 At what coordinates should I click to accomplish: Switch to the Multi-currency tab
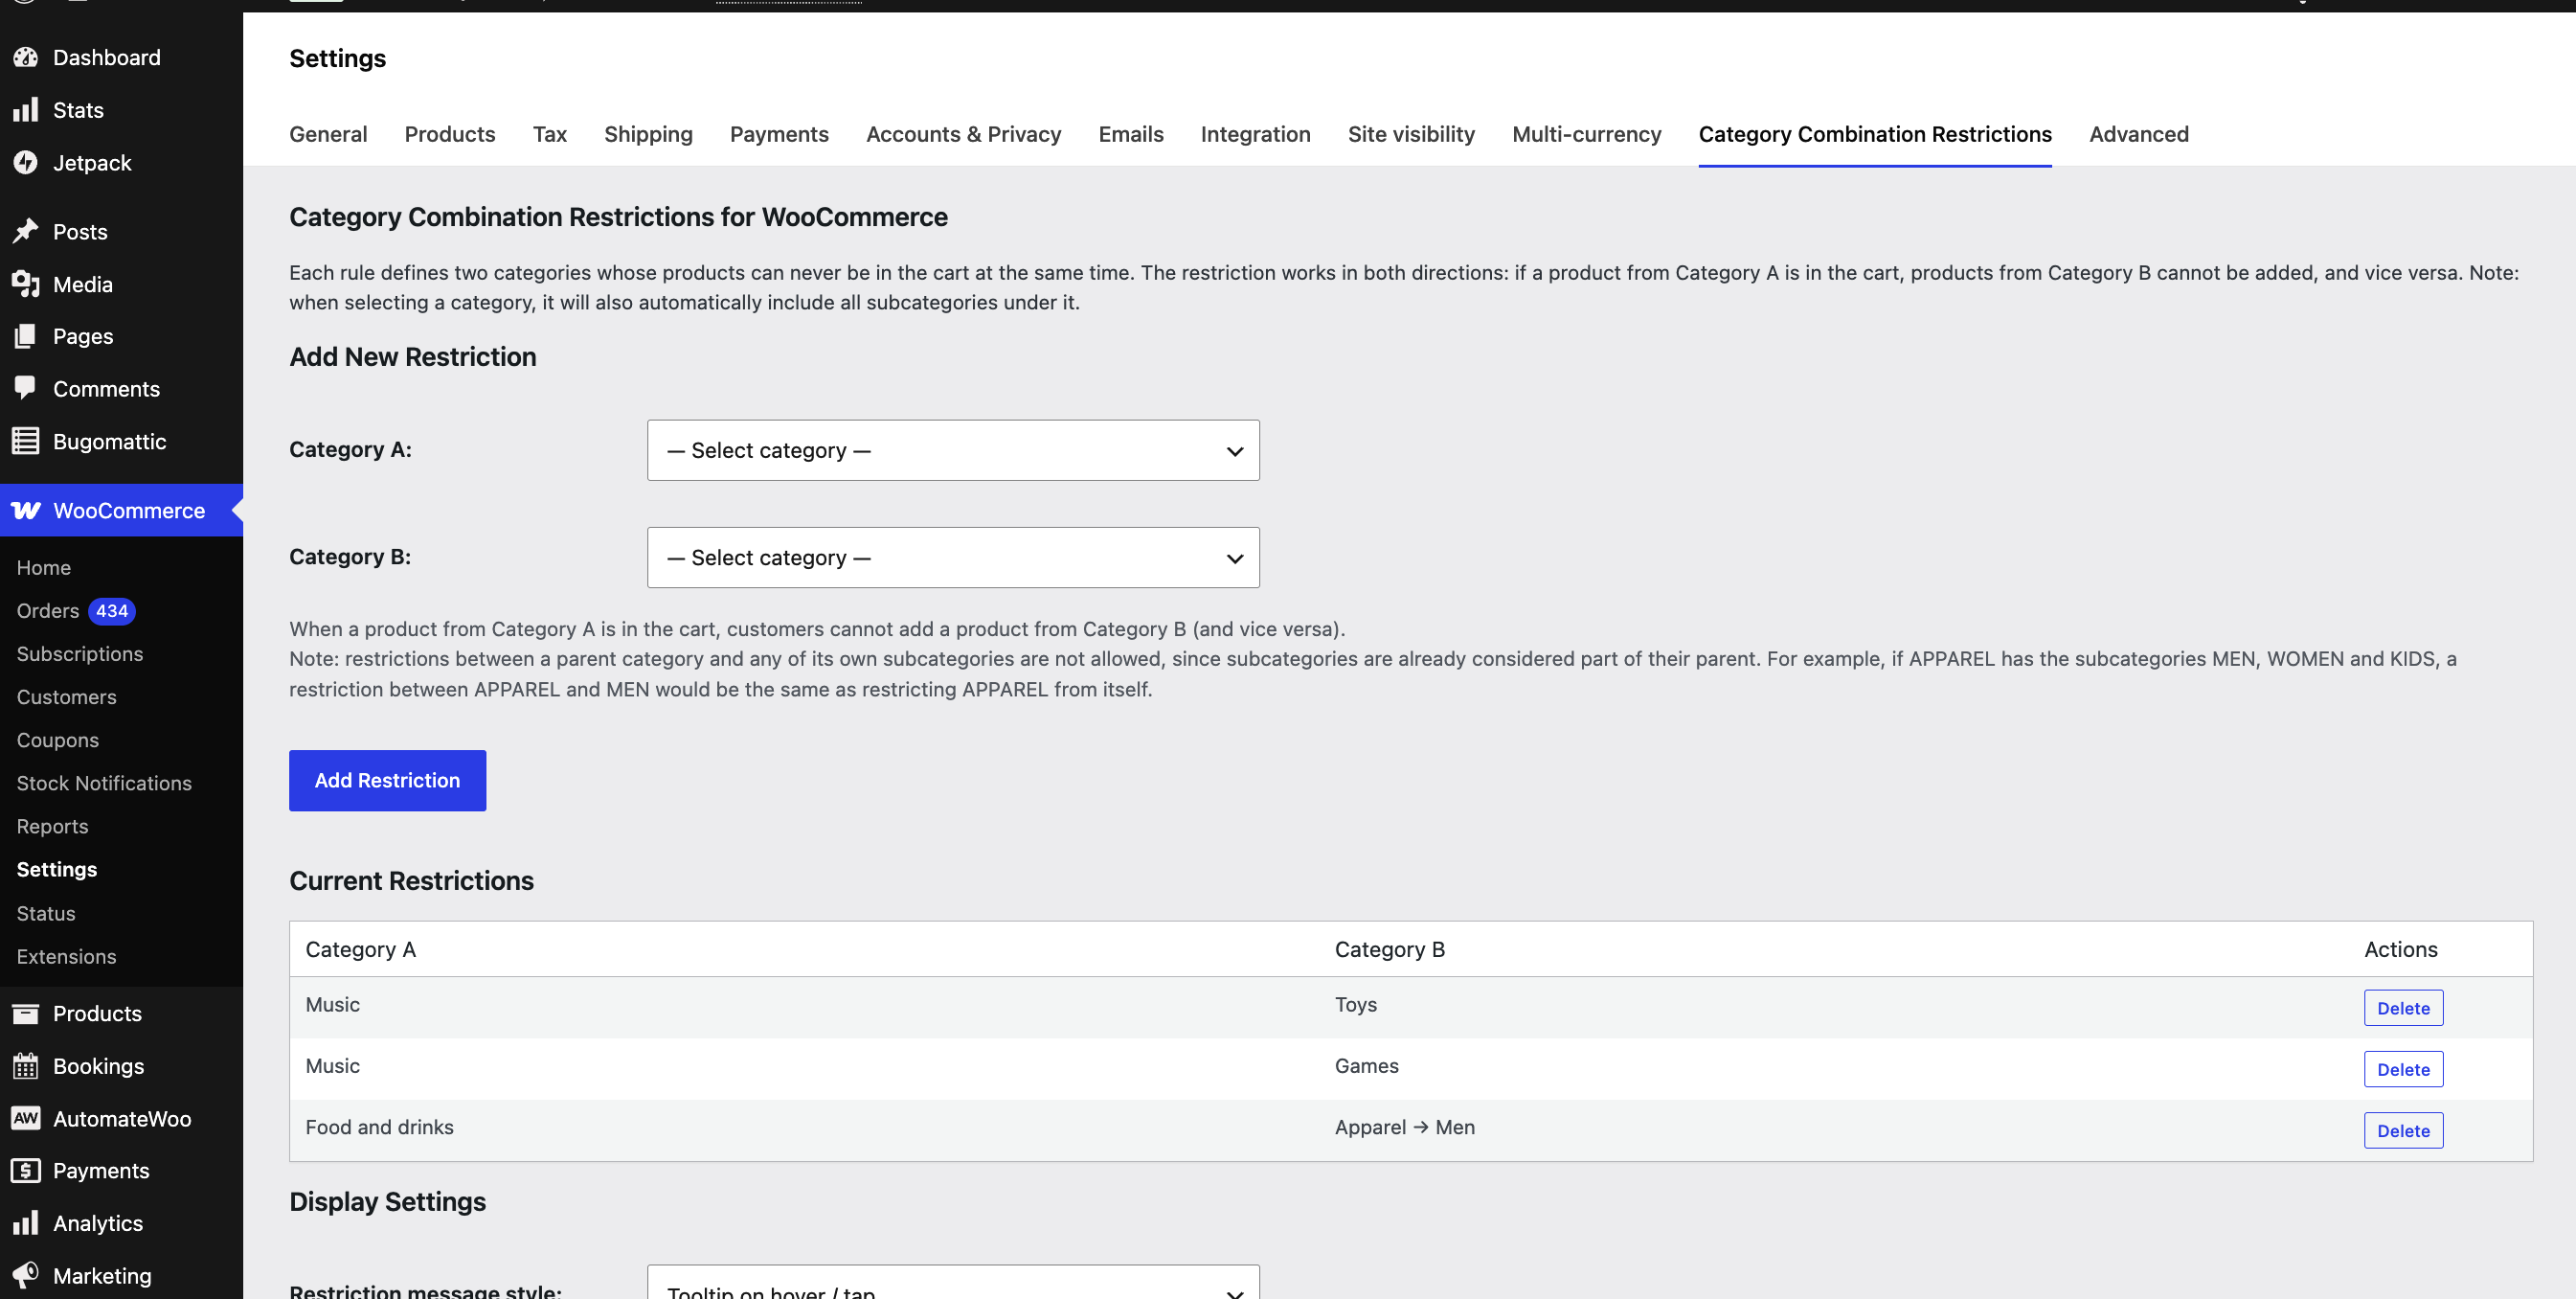coord(1587,134)
